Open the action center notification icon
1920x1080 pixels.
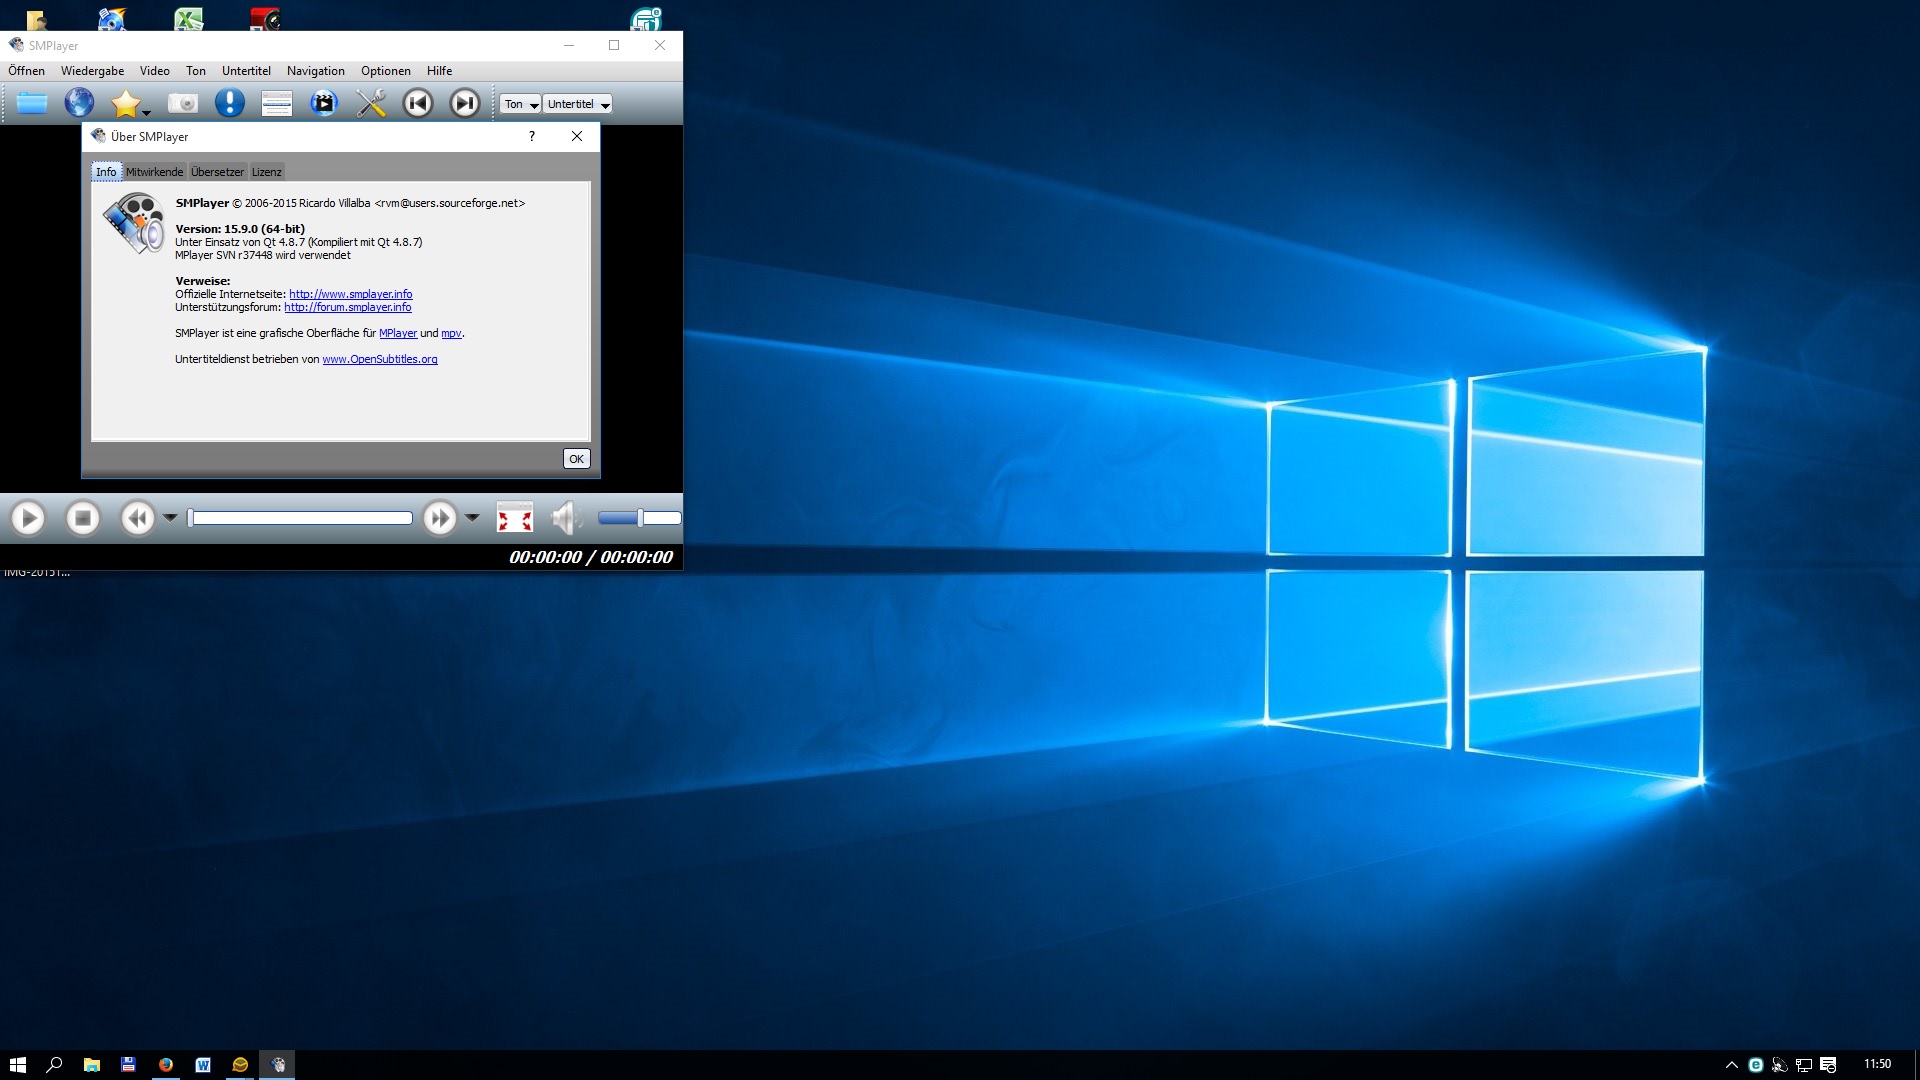pos(1828,1065)
